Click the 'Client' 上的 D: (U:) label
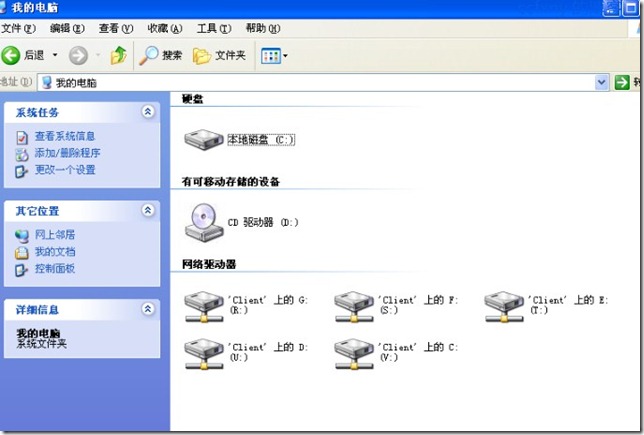This screenshot has height=435, width=644. tap(268, 352)
